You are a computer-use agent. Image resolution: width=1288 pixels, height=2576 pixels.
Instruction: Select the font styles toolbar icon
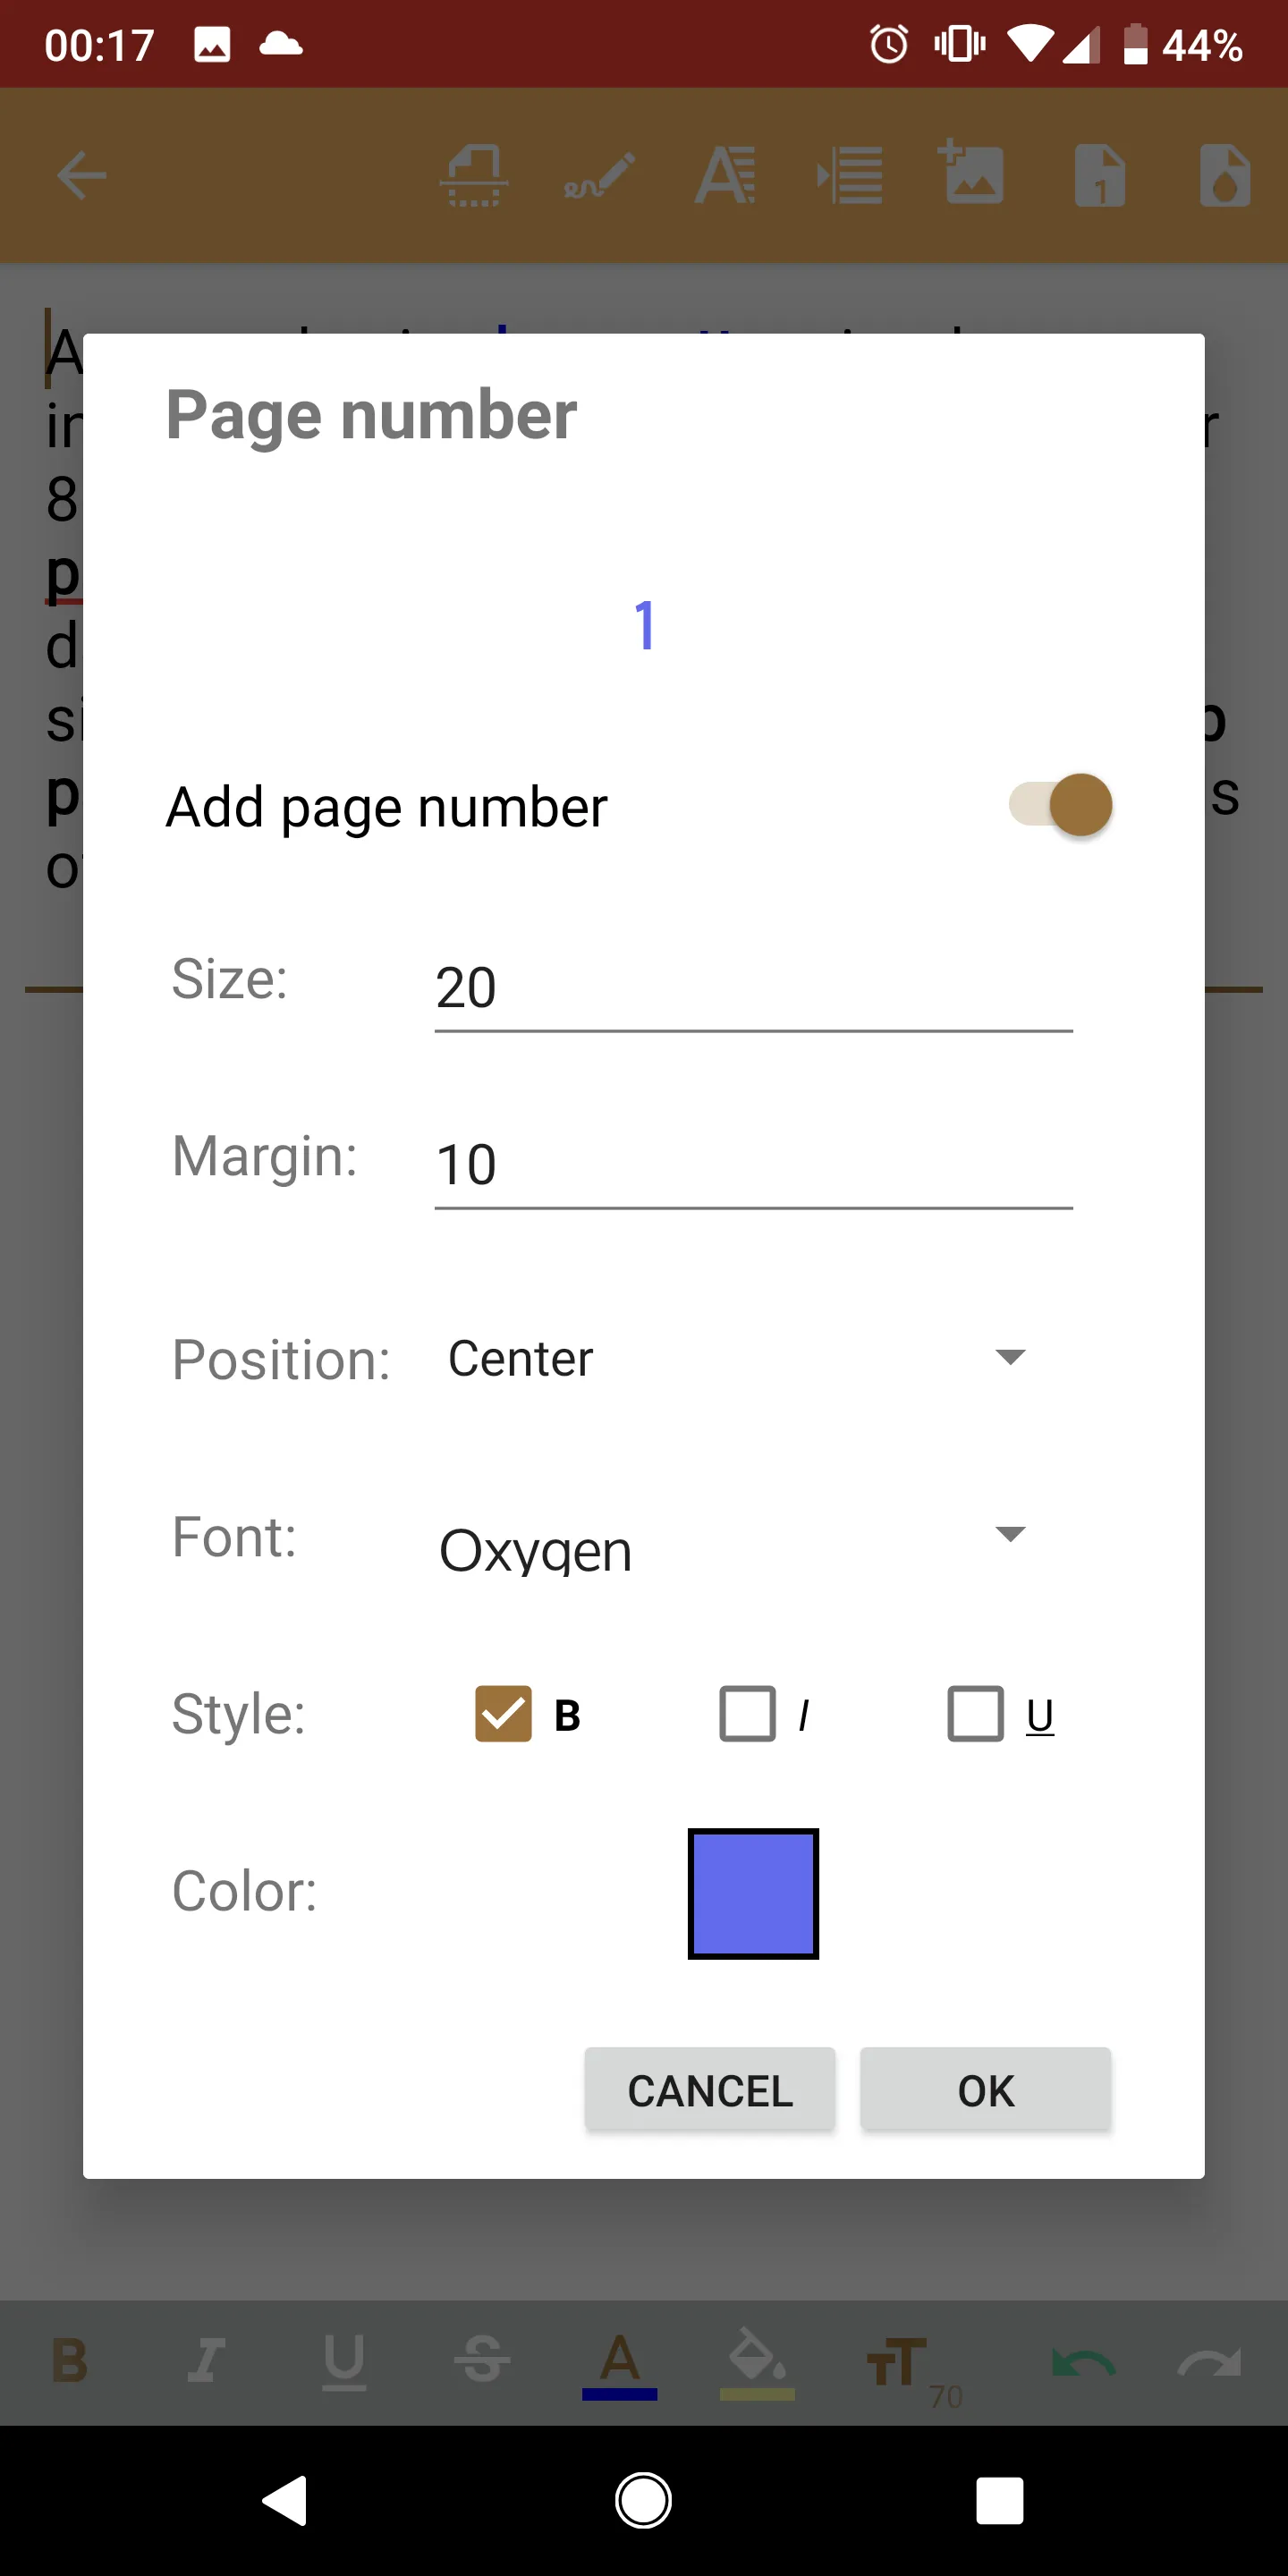(x=724, y=175)
